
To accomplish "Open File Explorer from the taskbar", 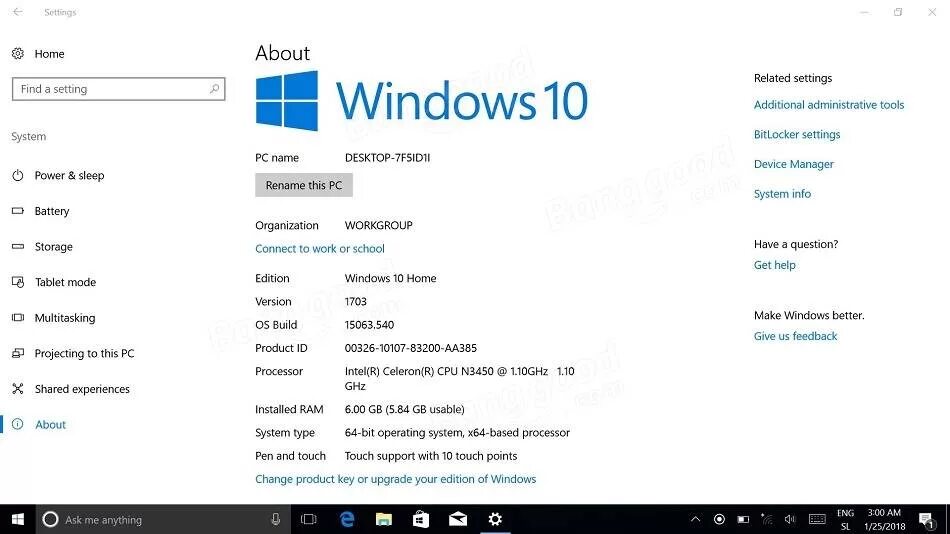I will click(384, 519).
